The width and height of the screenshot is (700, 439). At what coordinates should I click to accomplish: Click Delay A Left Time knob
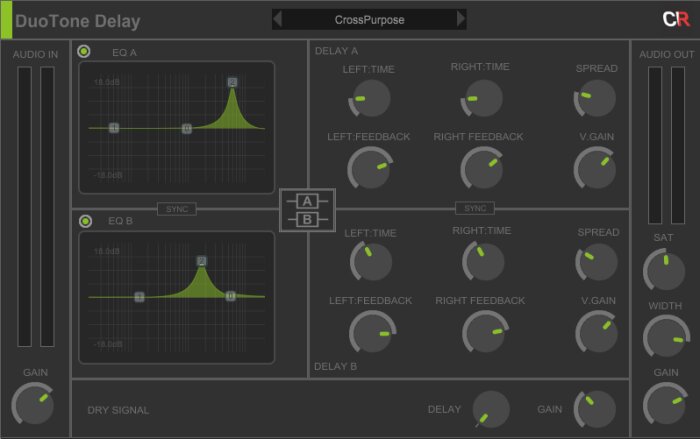(x=370, y=98)
